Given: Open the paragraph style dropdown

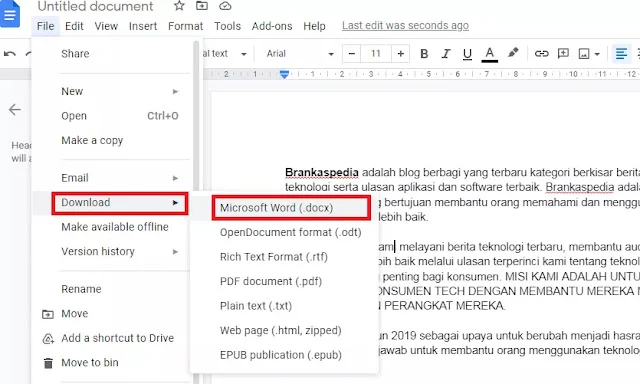Looking at the screenshot, I should pyautogui.click(x=225, y=53).
